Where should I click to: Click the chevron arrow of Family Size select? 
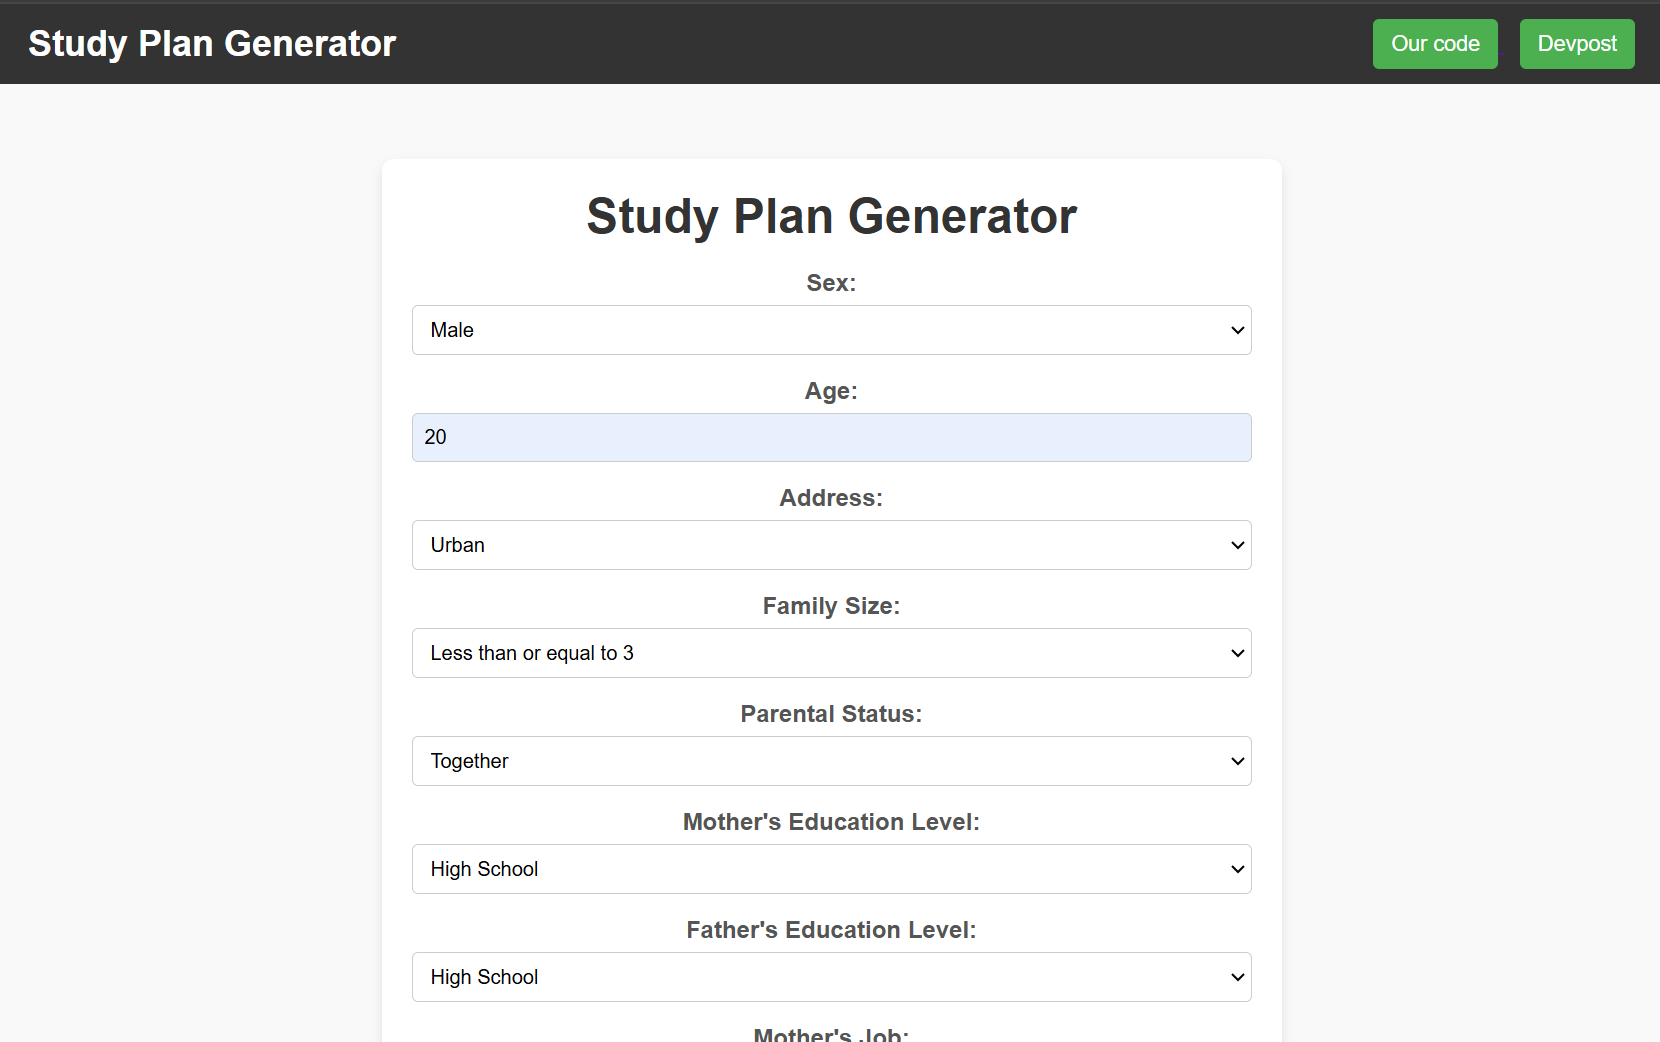click(1237, 653)
